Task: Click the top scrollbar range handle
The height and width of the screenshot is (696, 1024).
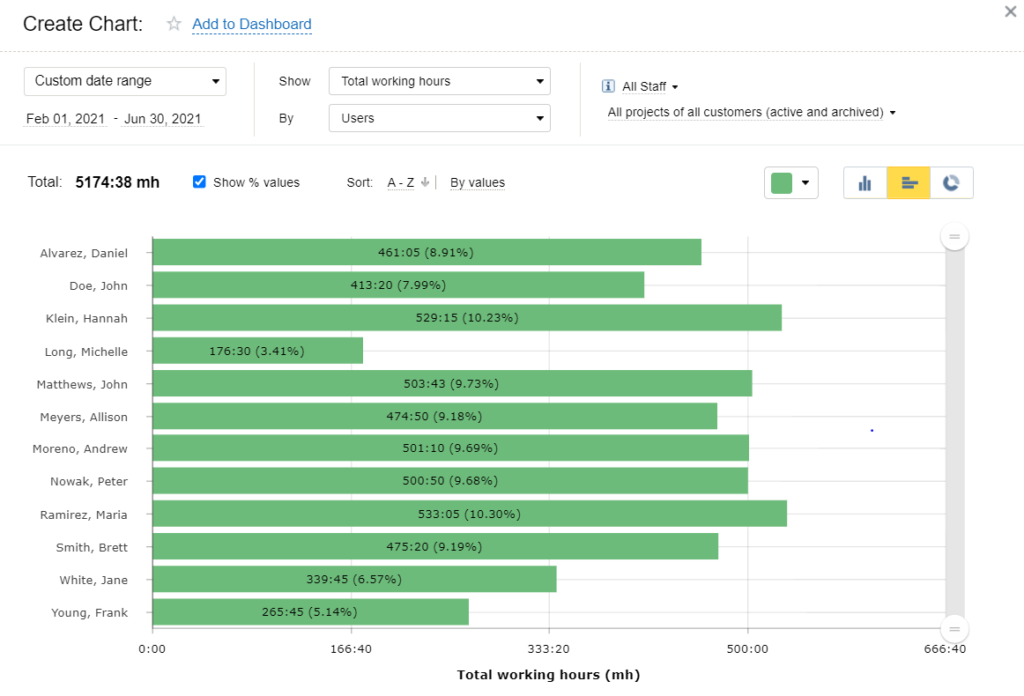Action: pos(954,237)
